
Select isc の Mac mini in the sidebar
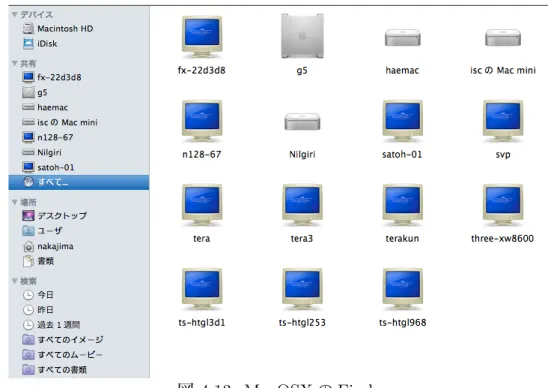[79, 122]
